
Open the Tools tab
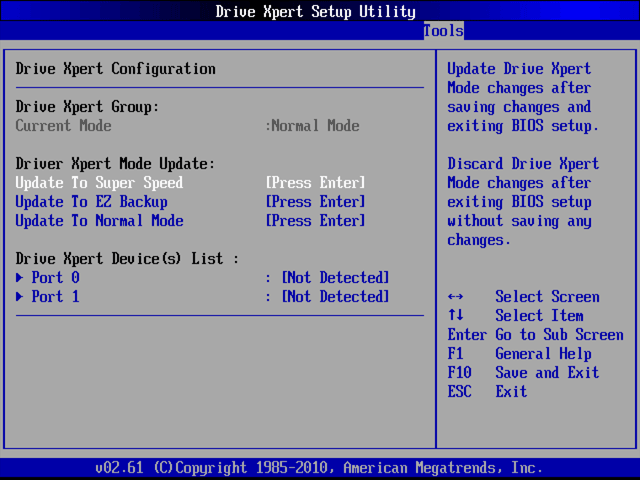tap(444, 31)
